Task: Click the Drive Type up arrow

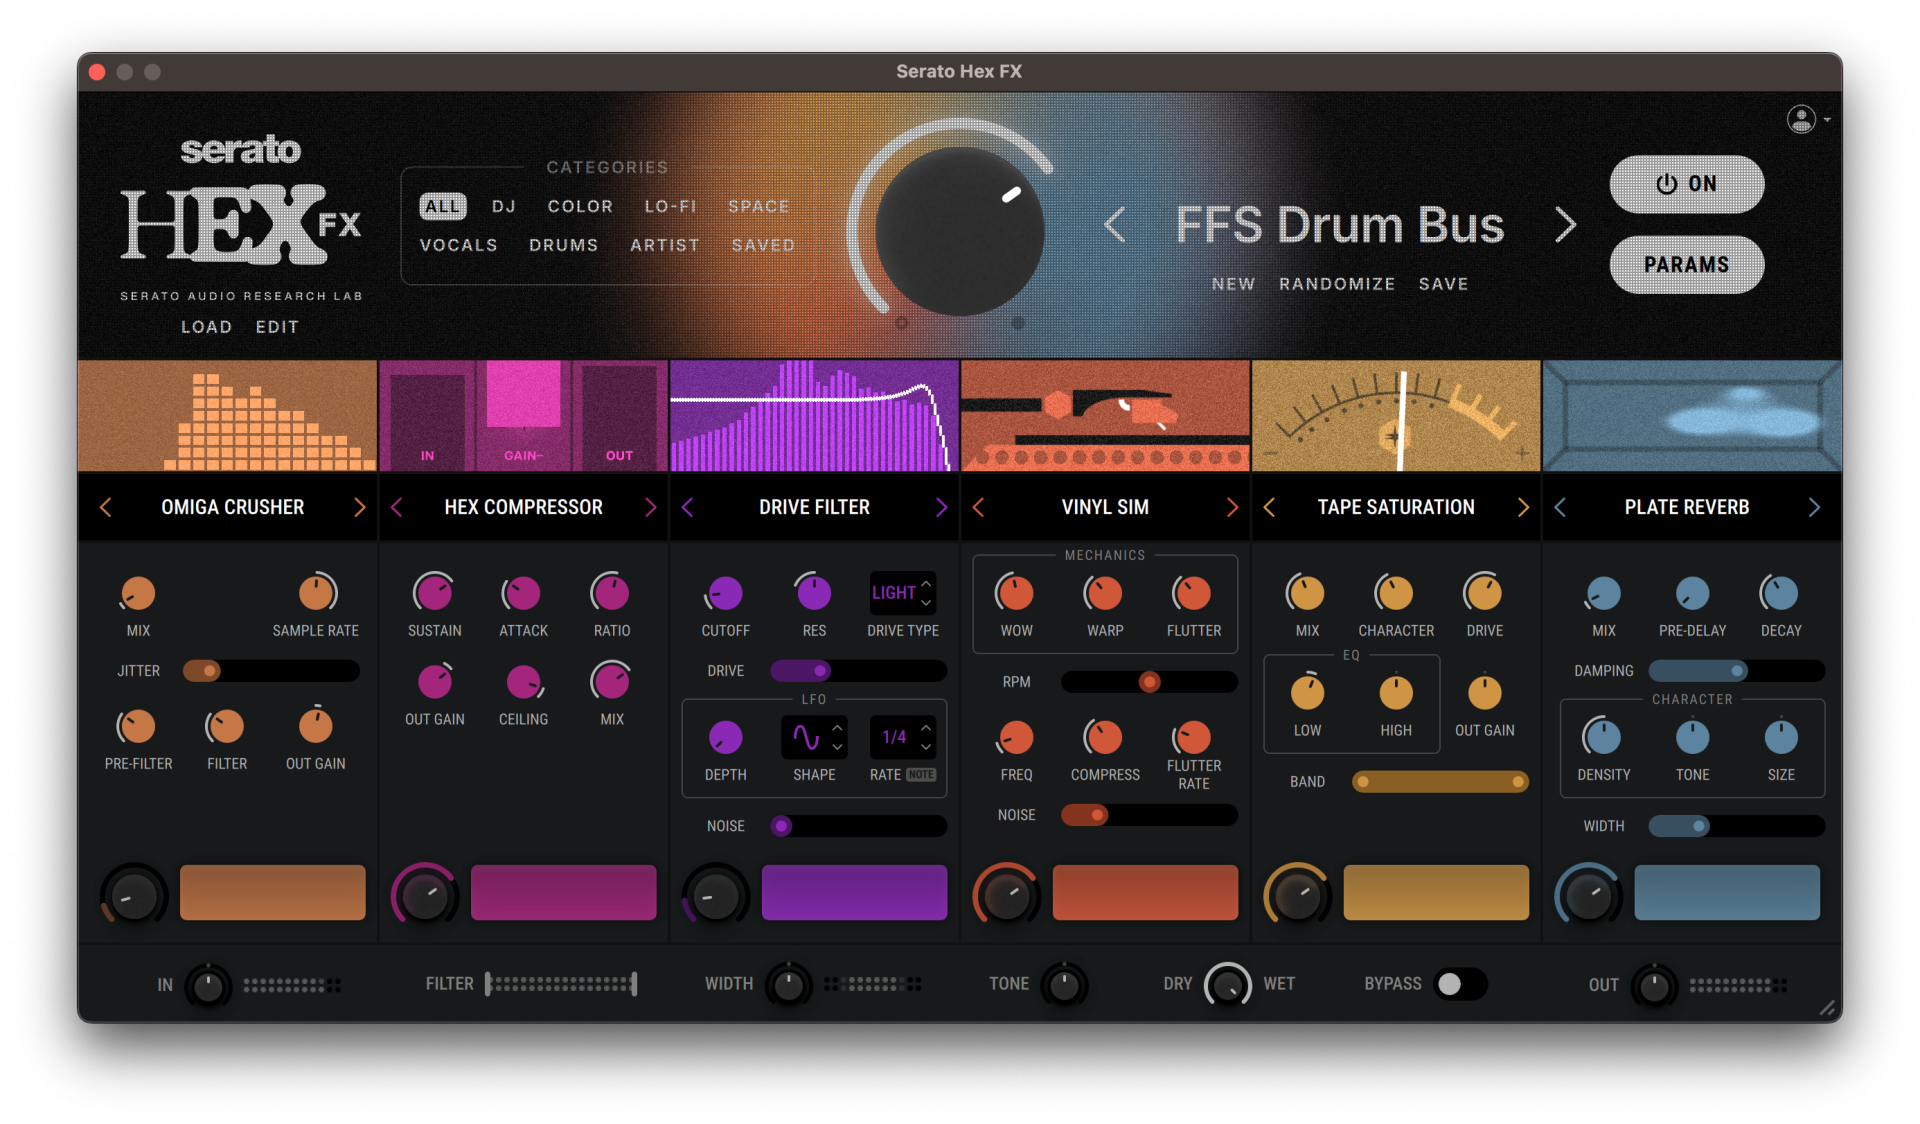Action: (927, 585)
